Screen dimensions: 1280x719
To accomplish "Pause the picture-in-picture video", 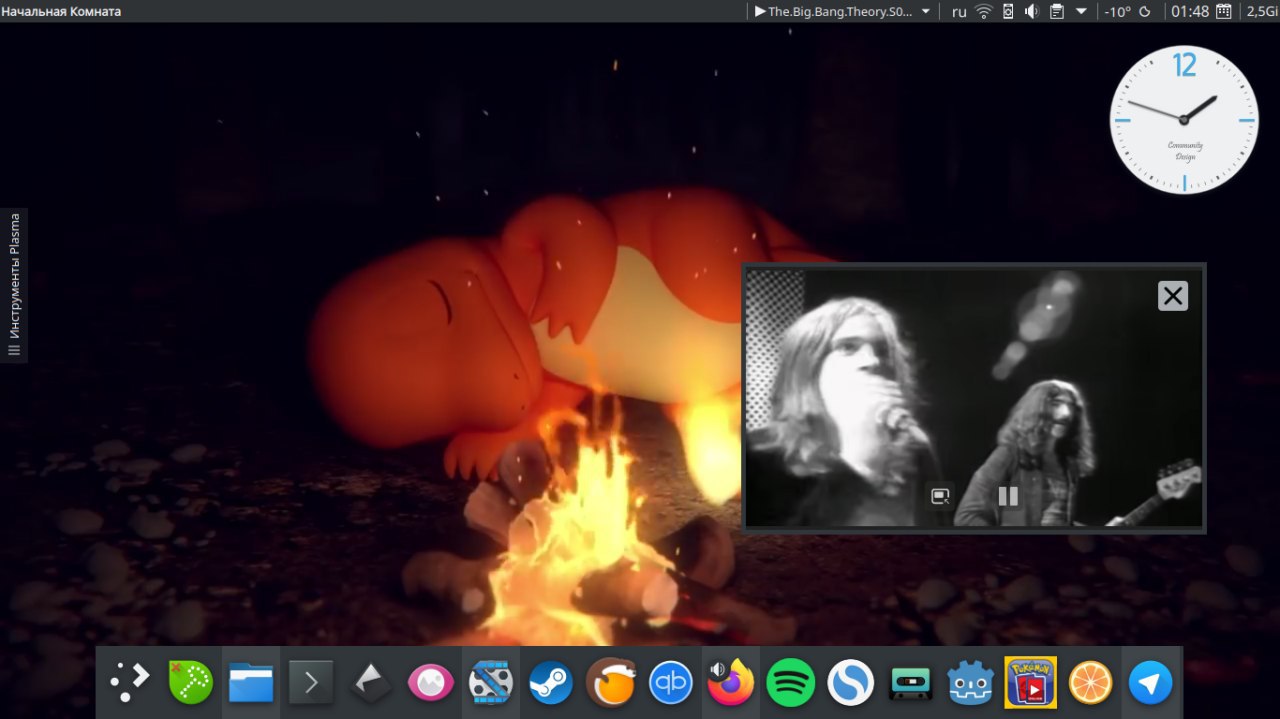I will click(x=1008, y=496).
